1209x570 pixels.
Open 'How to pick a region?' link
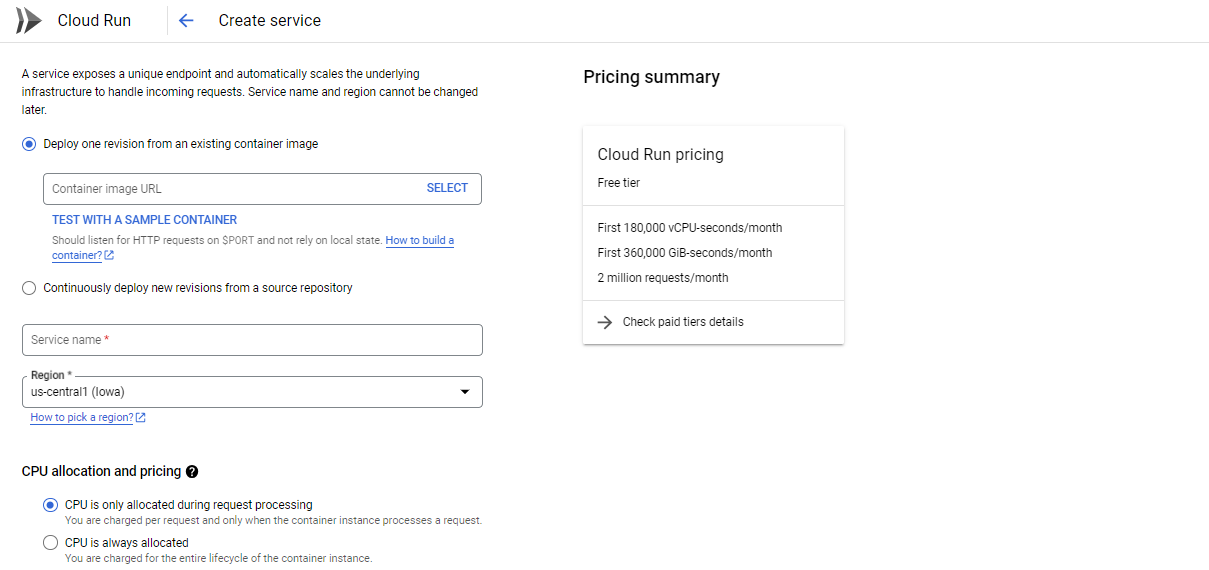[82, 418]
